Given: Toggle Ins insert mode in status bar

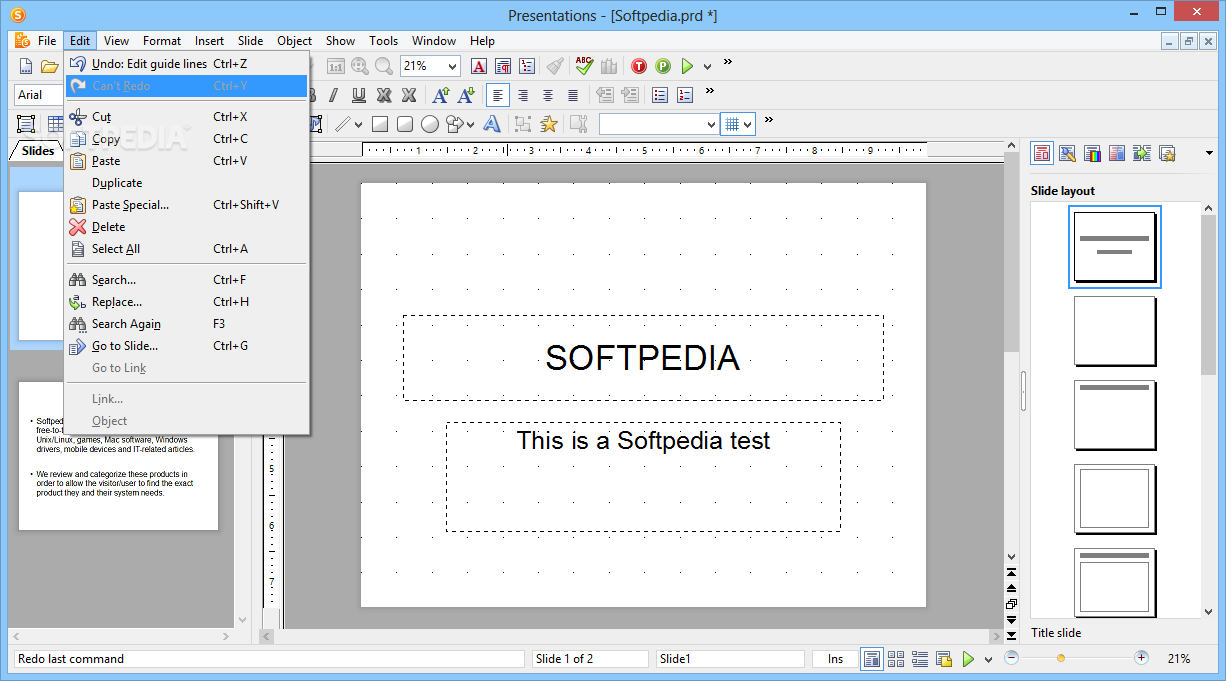Looking at the screenshot, I should coord(835,659).
